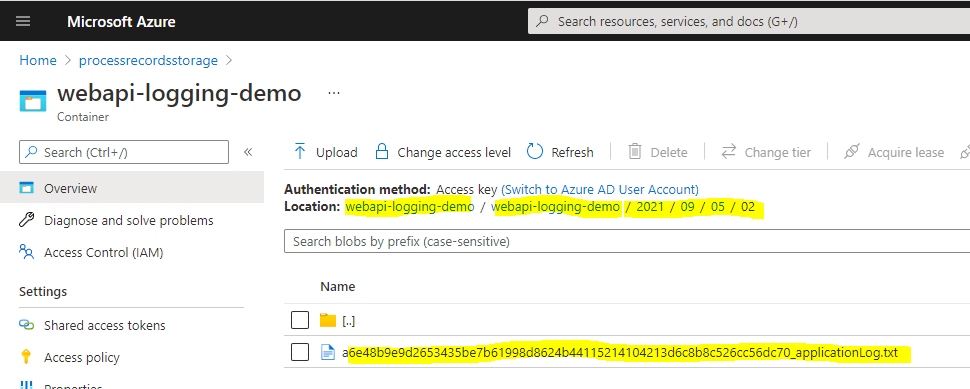Click the Acquire lease plug icon
Viewport: 970px width, 389px height.
[852, 152]
